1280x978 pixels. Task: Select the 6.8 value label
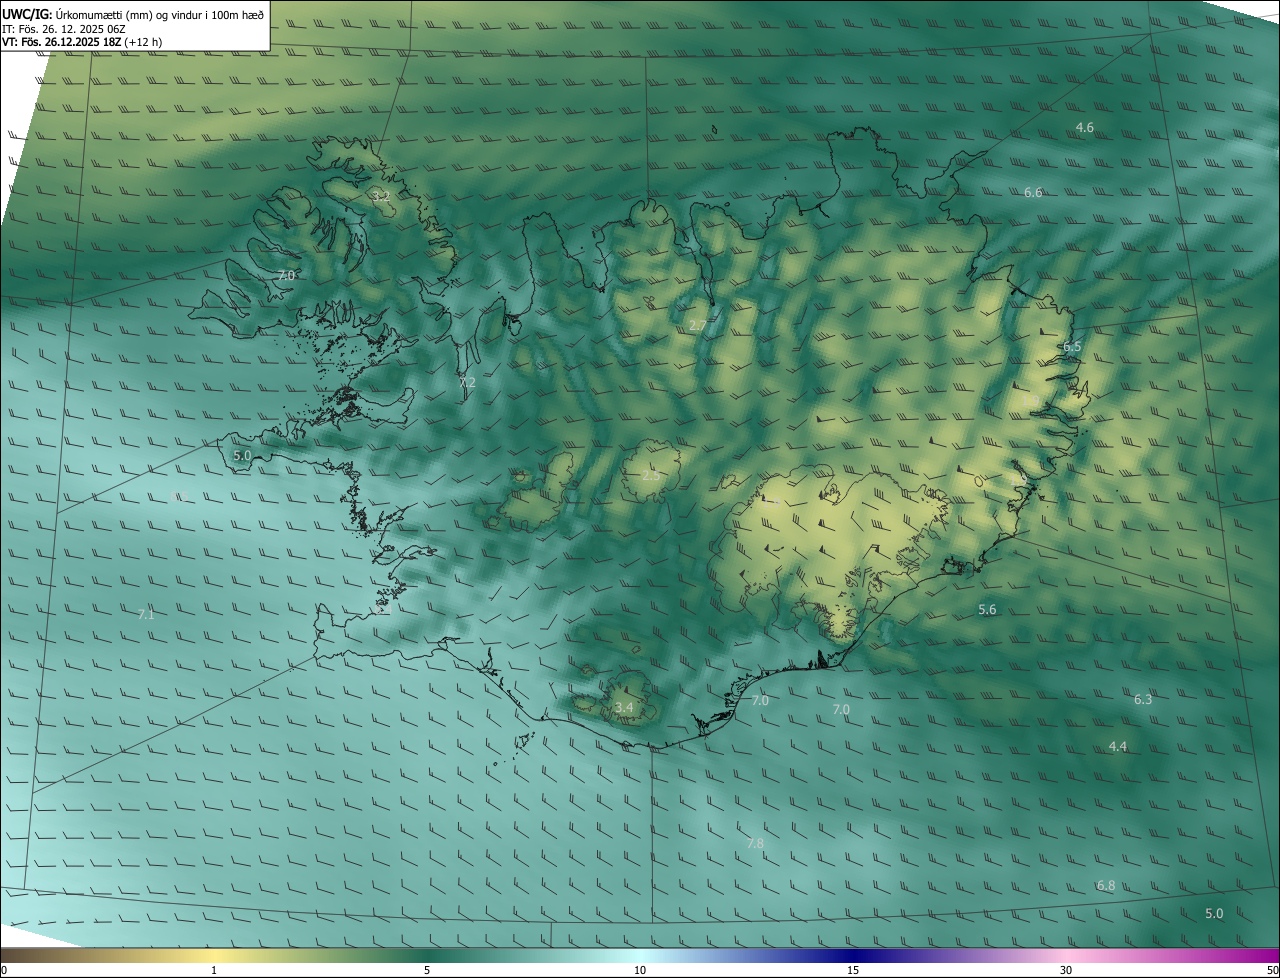1106,885
